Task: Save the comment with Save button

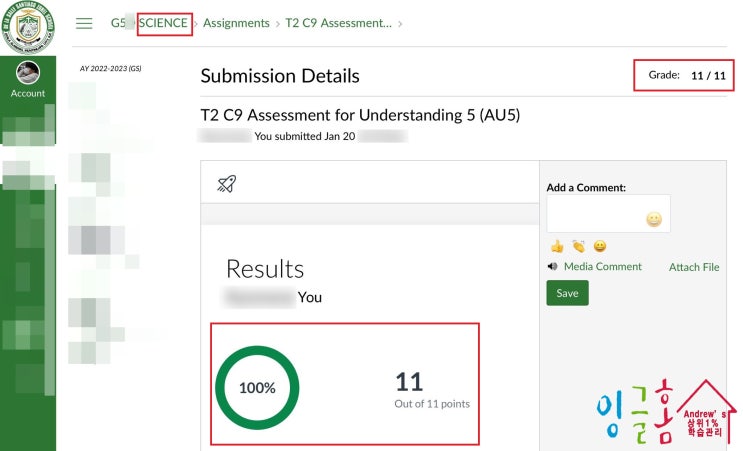Action: pos(567,293)
